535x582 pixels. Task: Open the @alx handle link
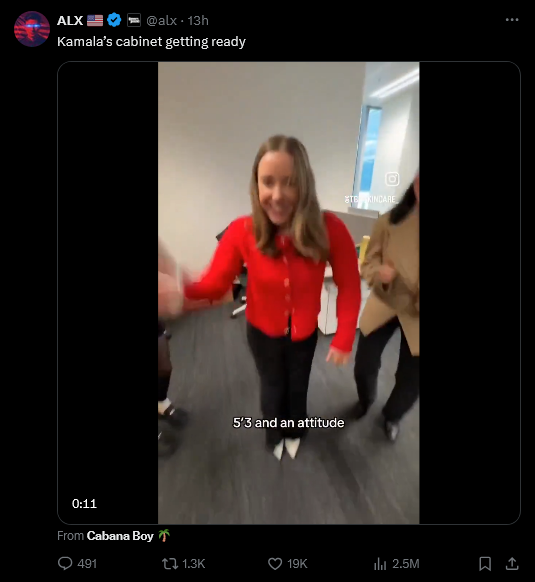[x=162, y=20]
